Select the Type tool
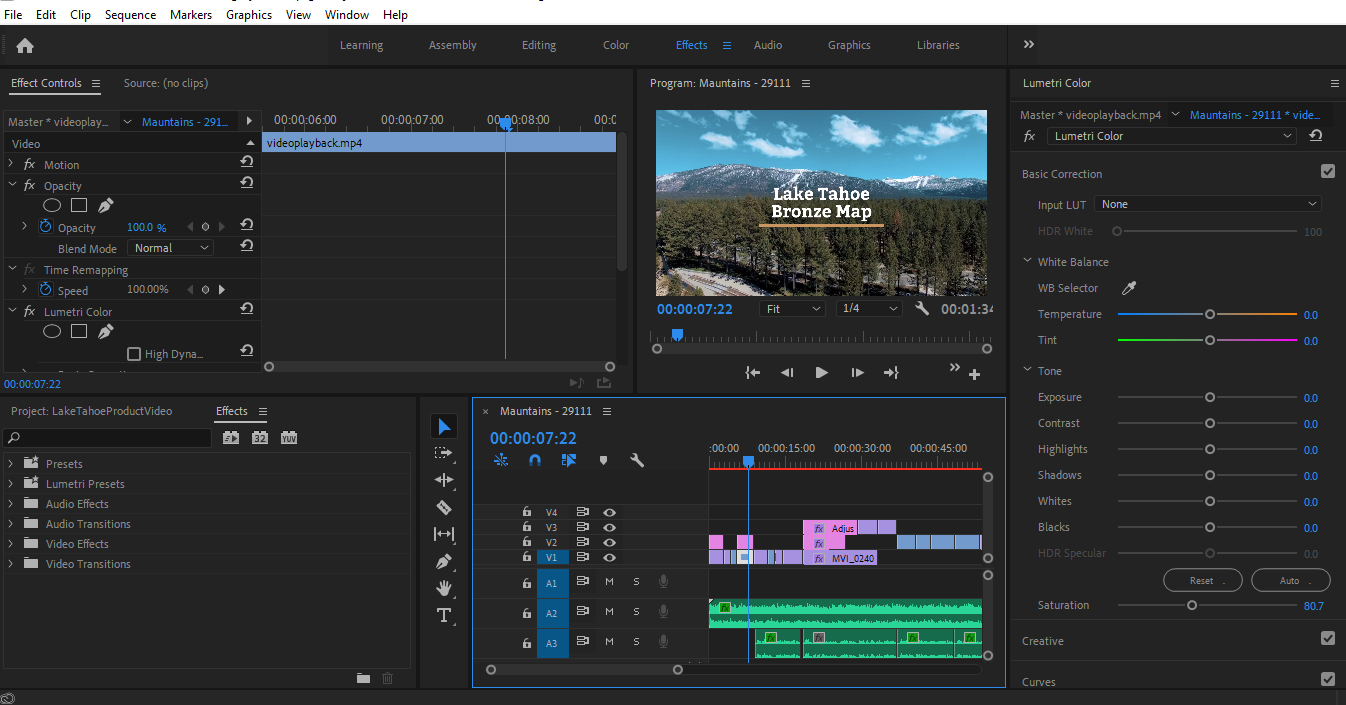 tap(444, 615)
